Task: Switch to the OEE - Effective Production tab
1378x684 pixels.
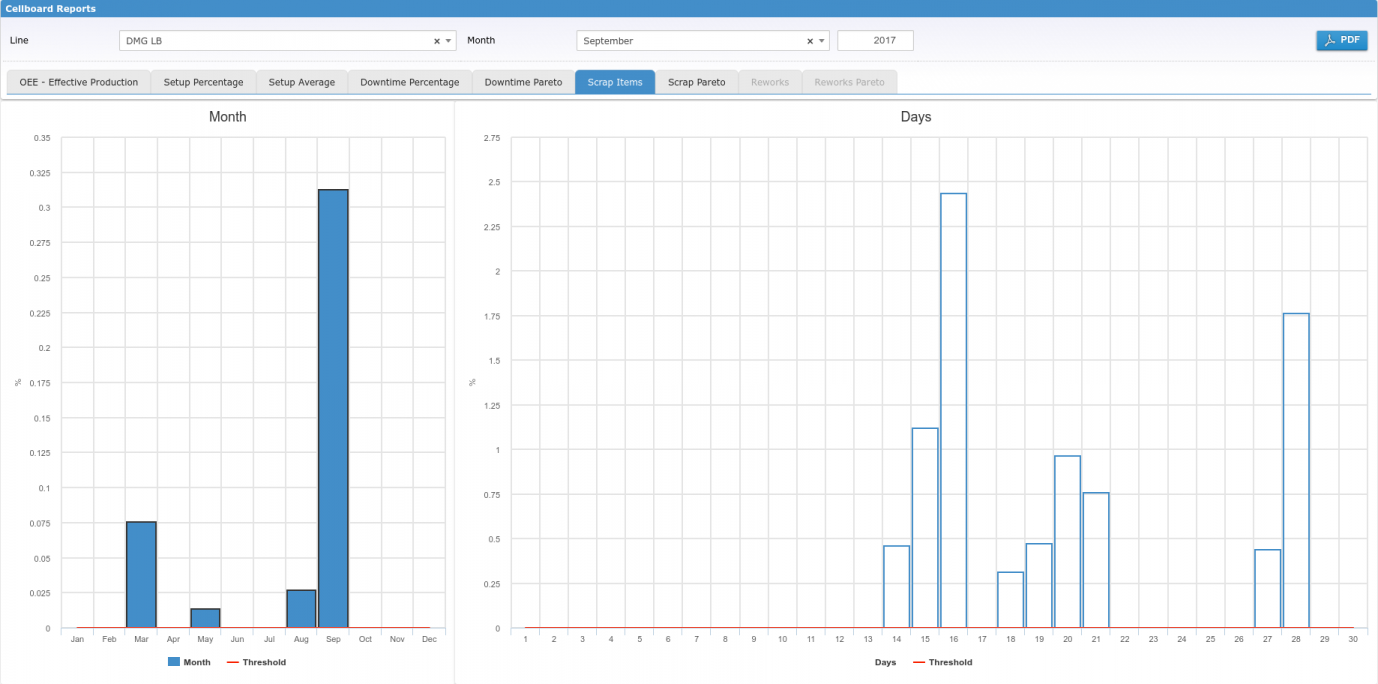Action: (79, 82)
